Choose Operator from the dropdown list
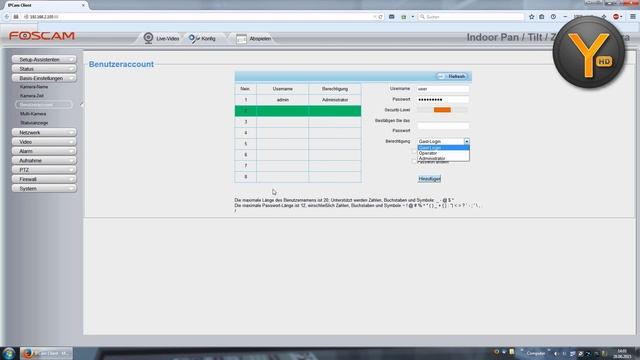 click(x=443, y=153)
